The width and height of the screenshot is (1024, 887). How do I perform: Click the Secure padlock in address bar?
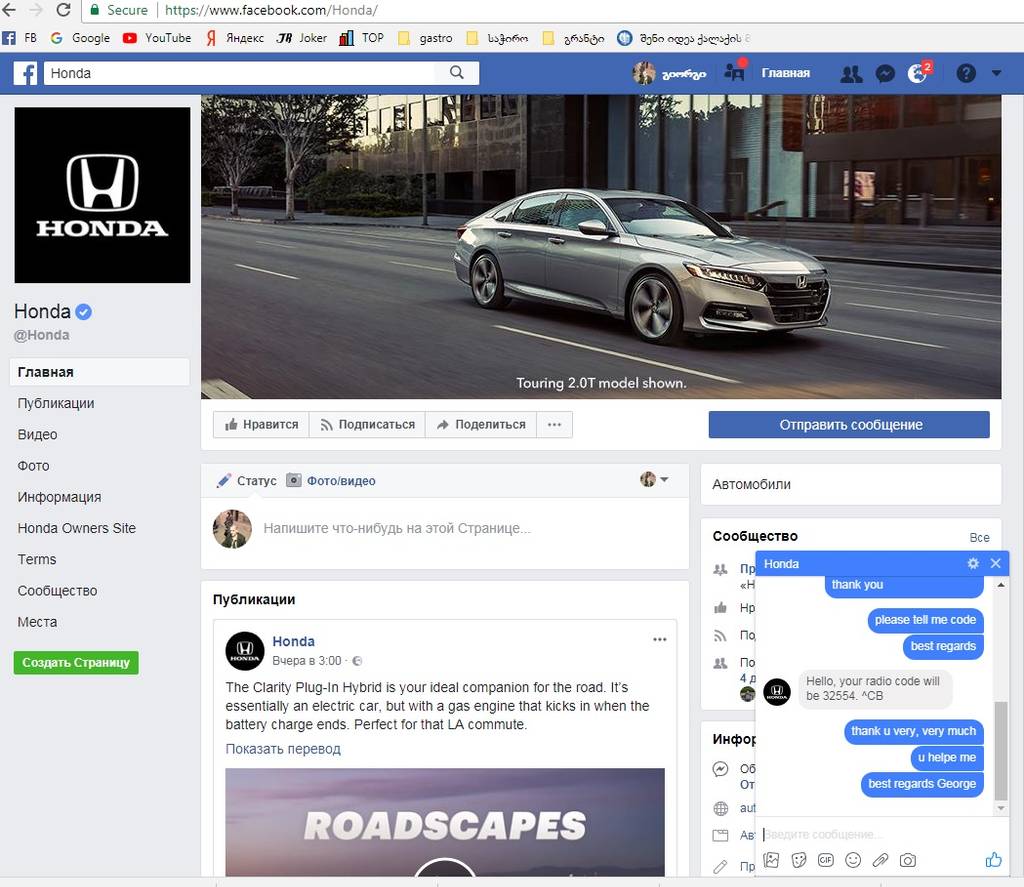[x=95, y=10]
